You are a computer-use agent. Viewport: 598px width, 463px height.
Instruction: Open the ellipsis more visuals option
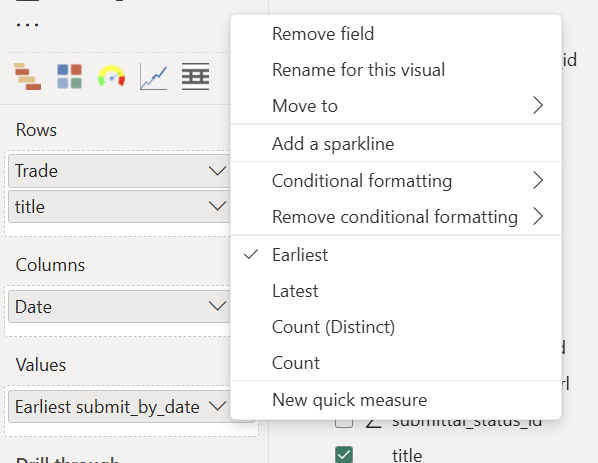click(27, 25)
